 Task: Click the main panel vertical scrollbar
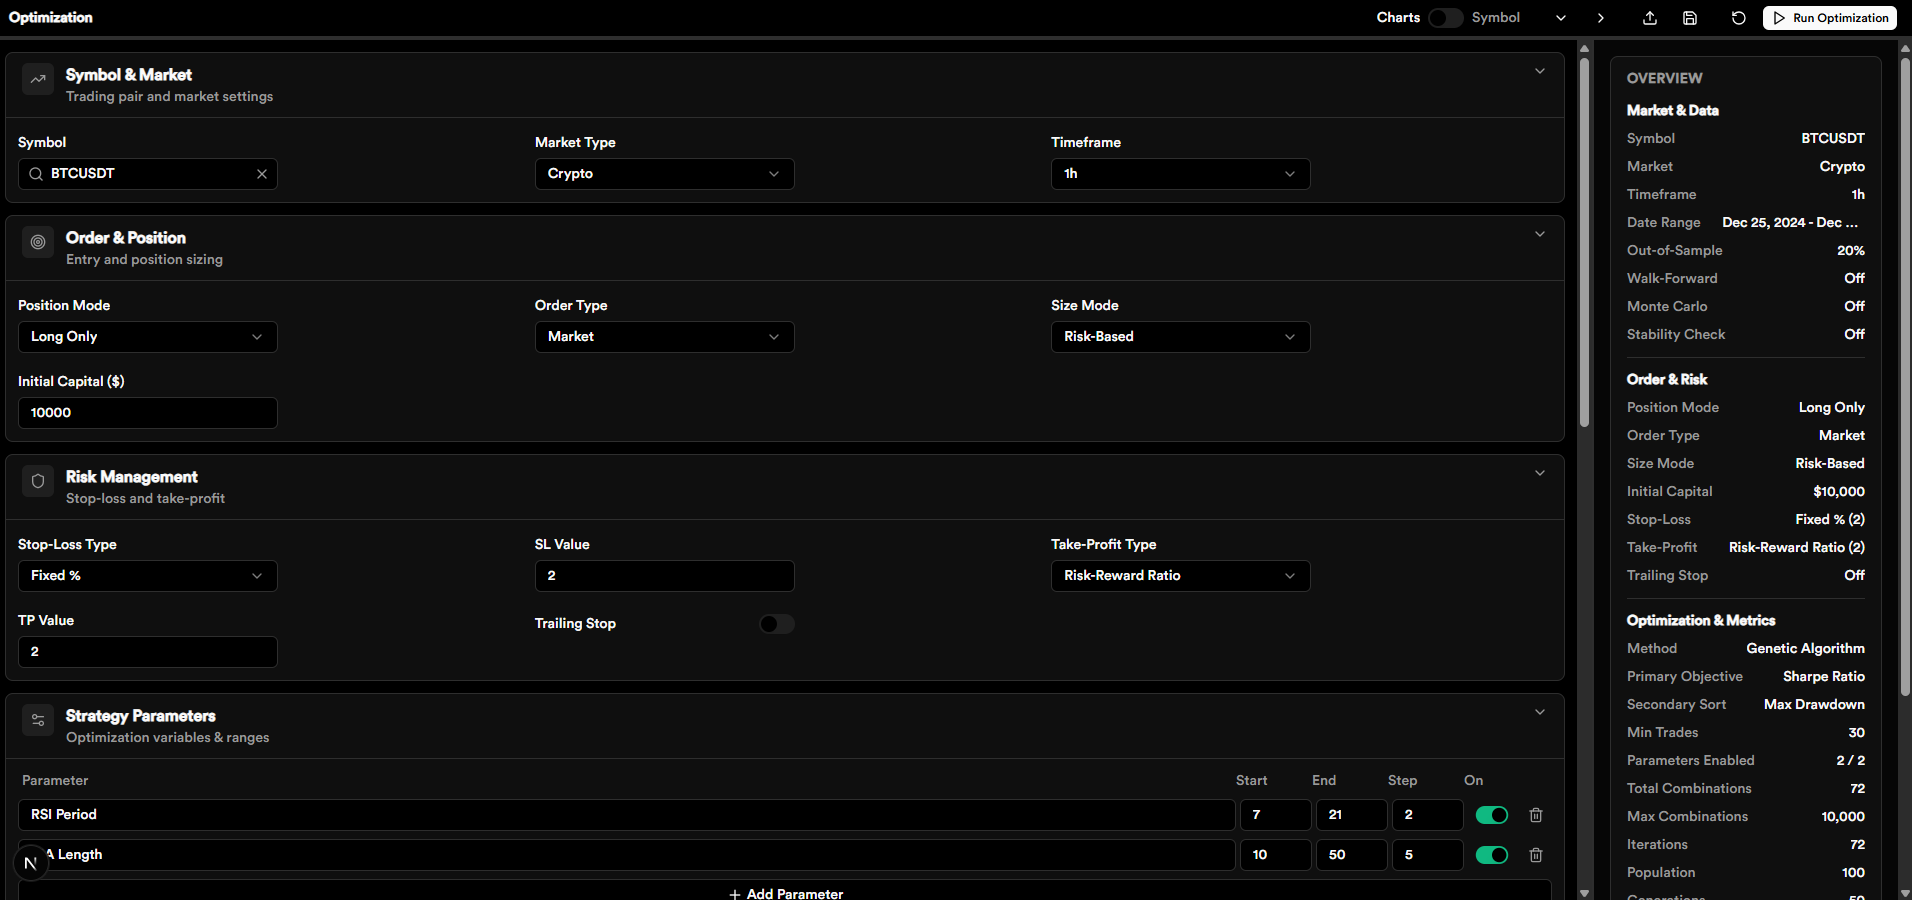(1584, 240)
